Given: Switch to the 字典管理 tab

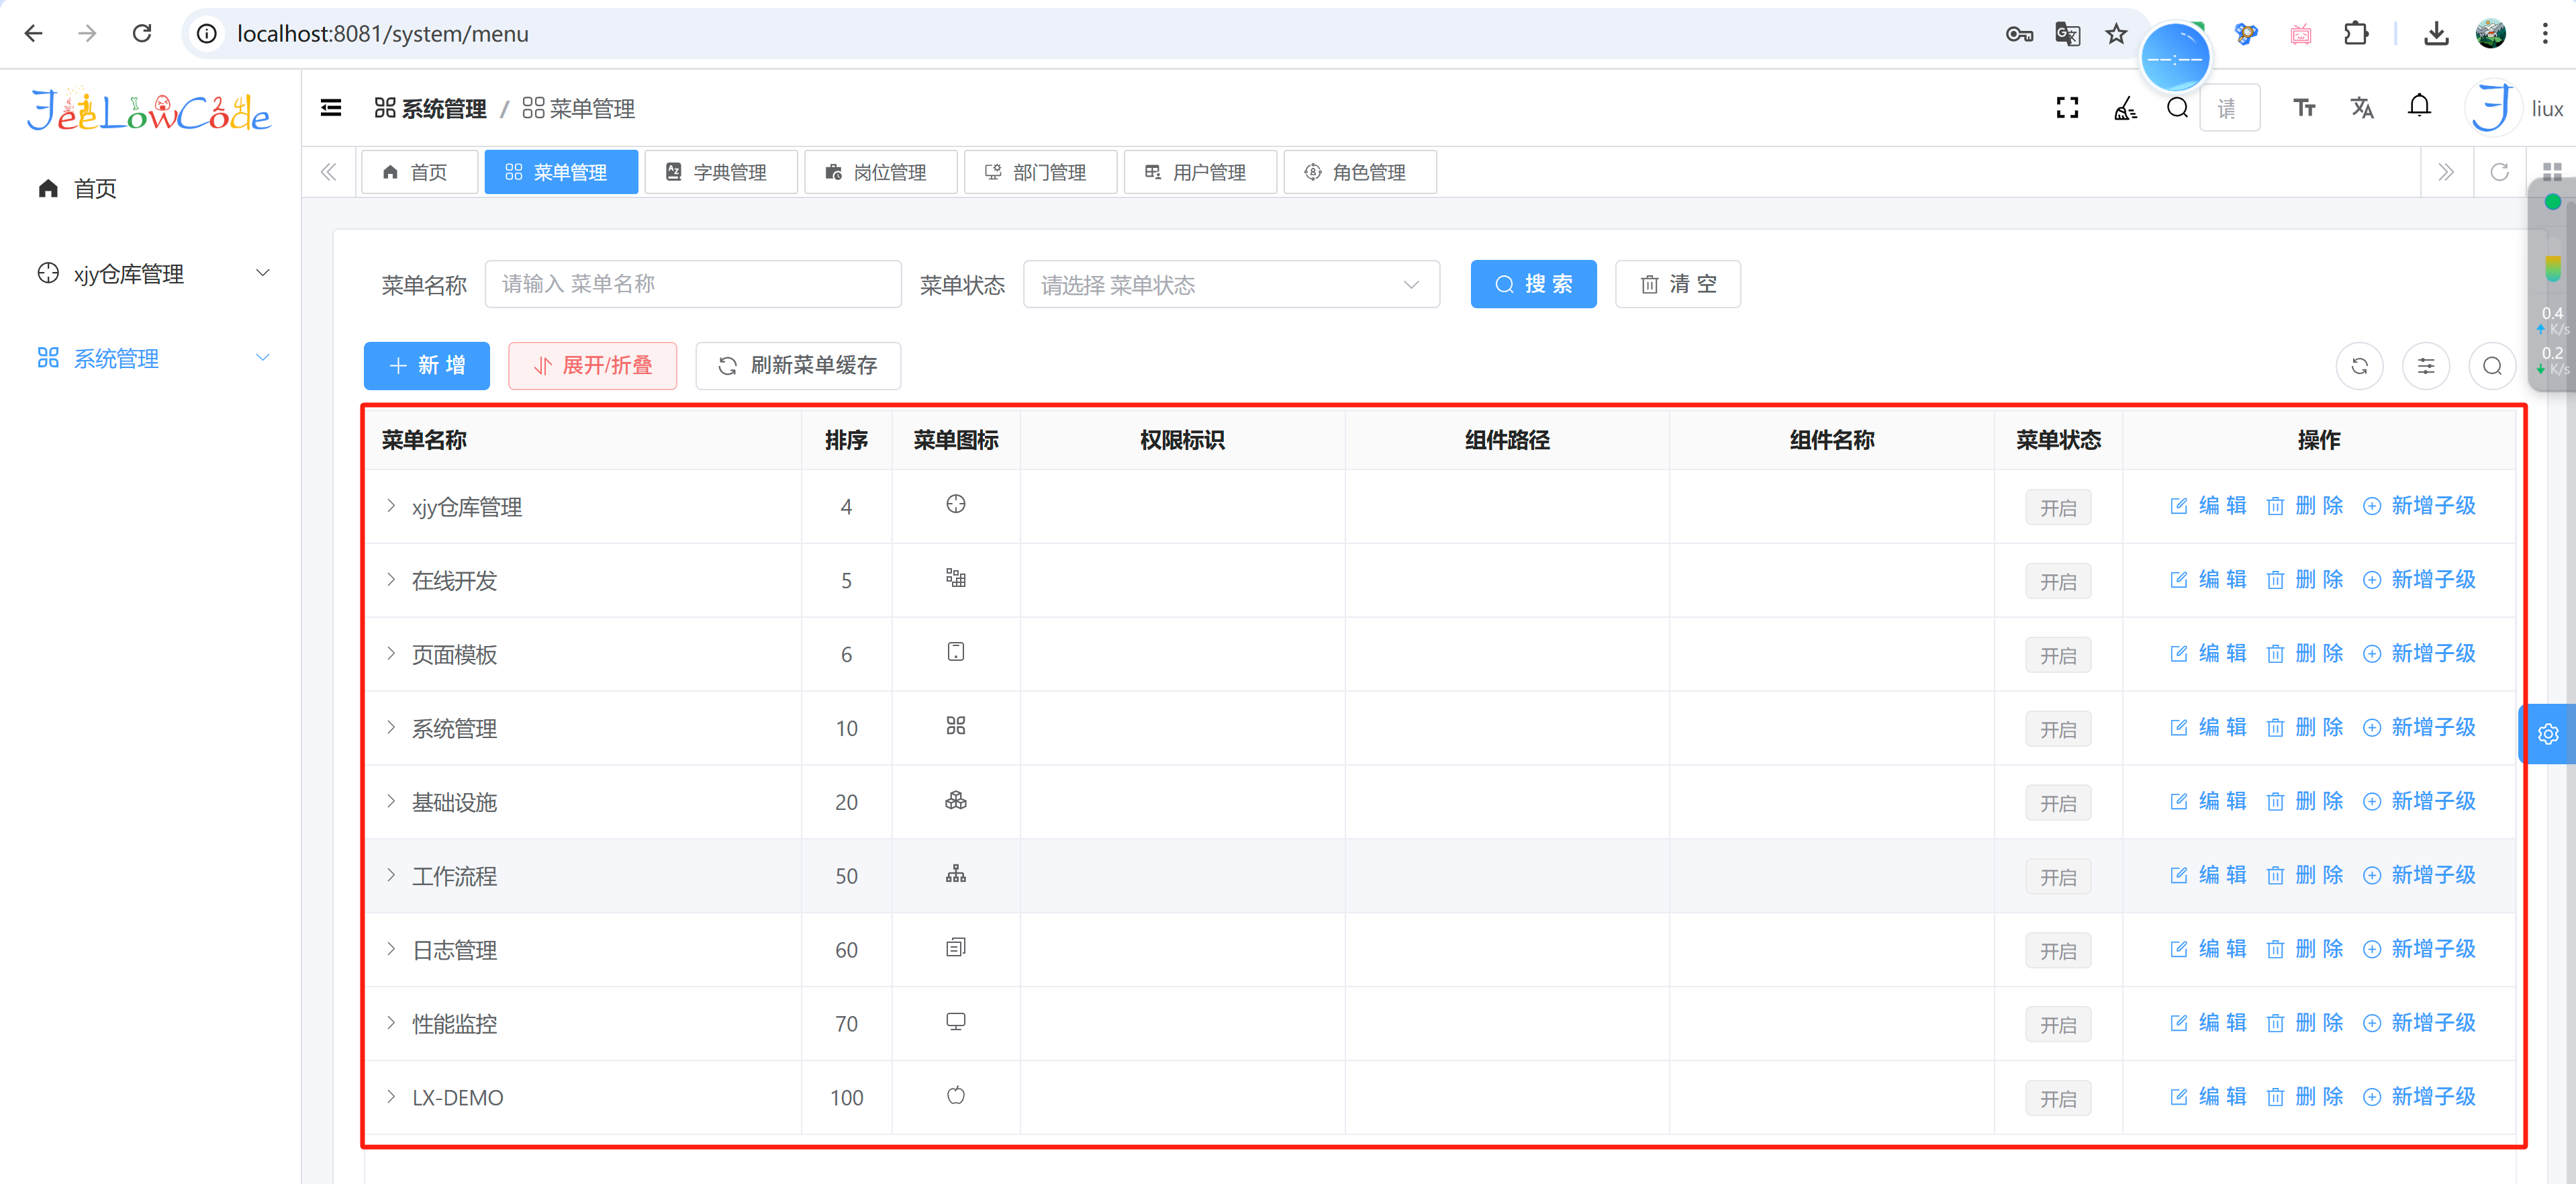Looking at the screenshot, I should pos(720,172).
